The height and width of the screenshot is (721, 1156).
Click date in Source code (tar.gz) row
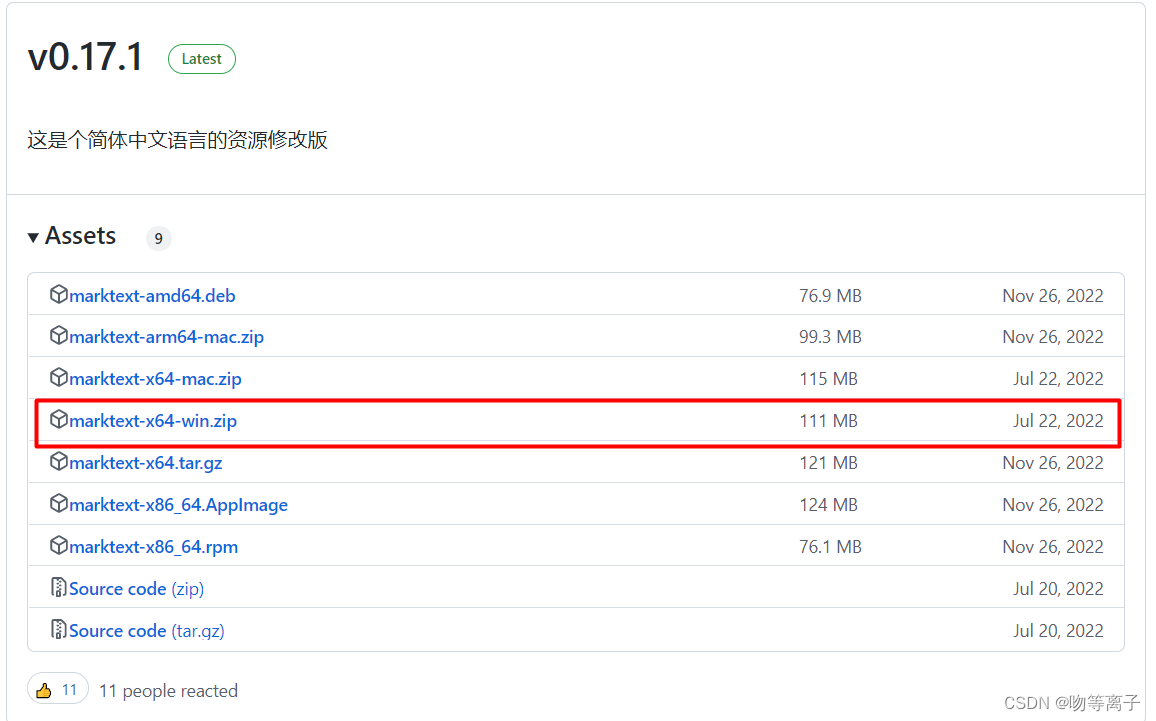click(x=1058, y=631)
